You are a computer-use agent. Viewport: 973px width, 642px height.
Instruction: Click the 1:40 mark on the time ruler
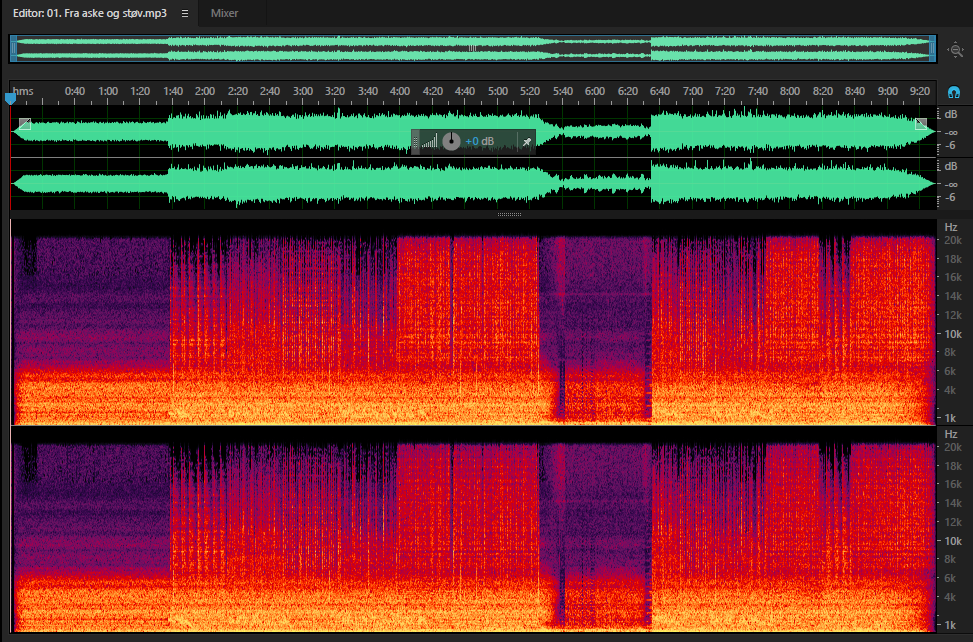coord(173,91)
